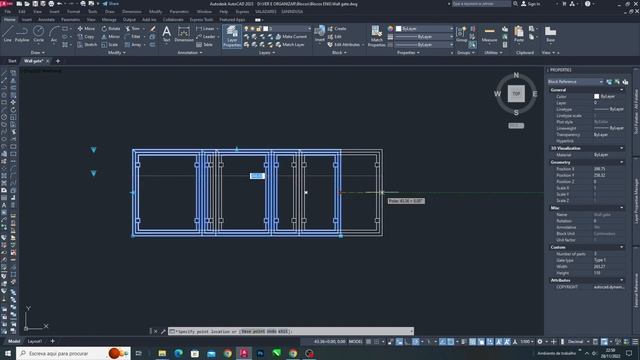This screenshot has height=360, width=640.
Task: Open the Array tool dropdown arrow
Action: click(x=145, y=44)
